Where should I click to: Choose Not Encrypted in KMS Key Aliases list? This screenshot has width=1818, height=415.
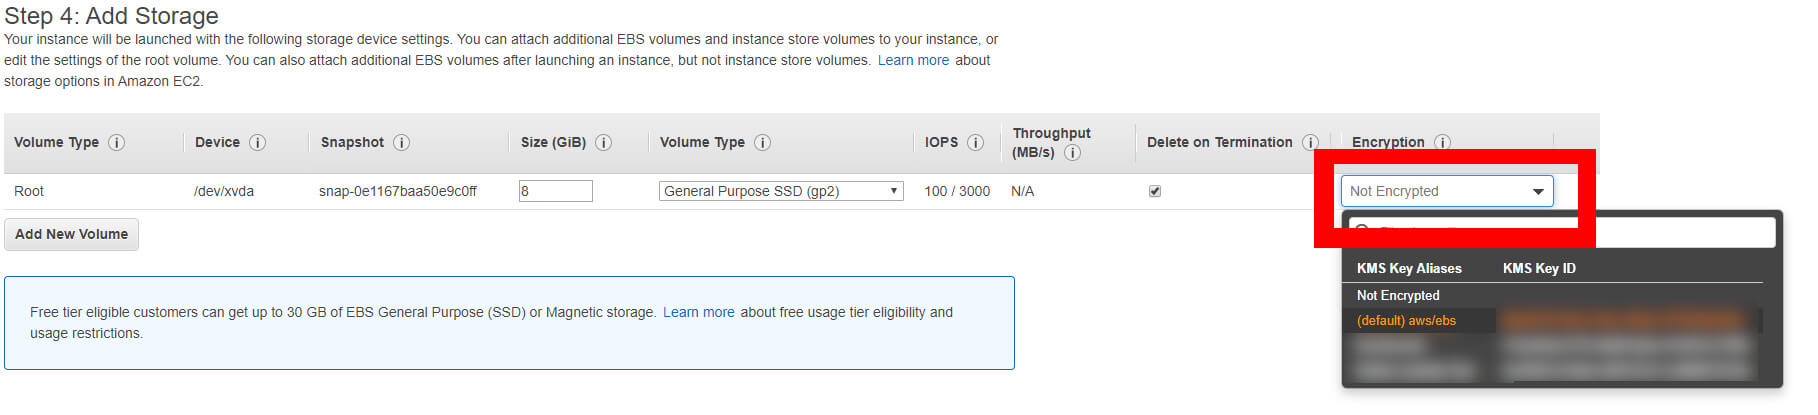point(1398,296)
